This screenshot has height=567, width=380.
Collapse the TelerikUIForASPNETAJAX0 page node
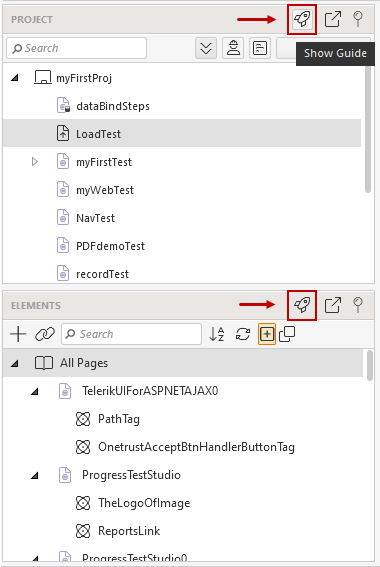[35, 391]
